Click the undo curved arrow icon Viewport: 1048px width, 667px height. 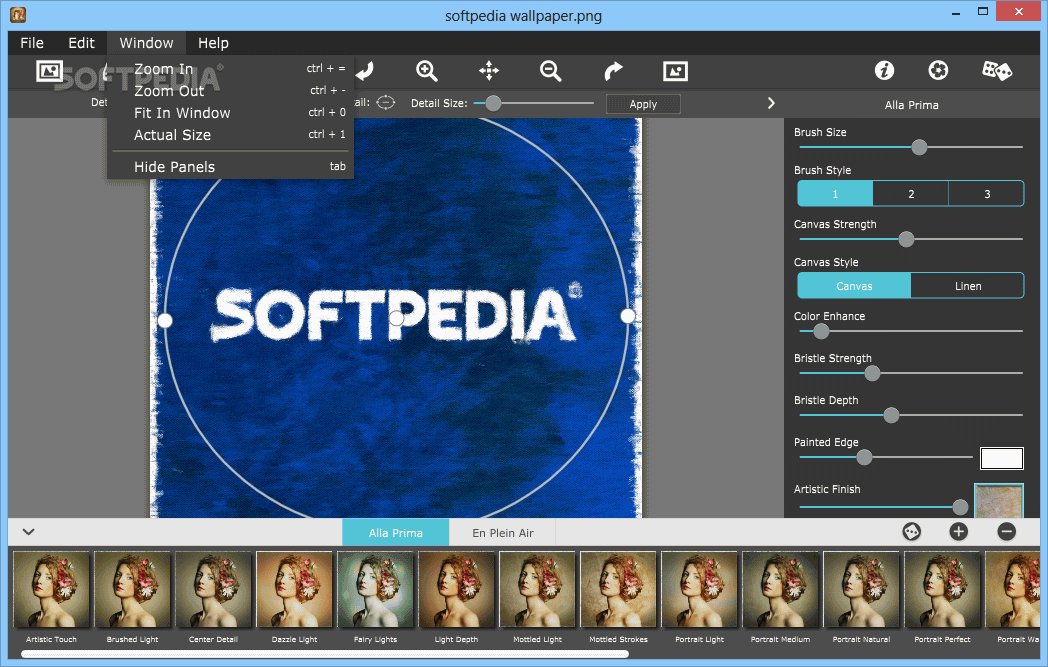(x=365, y=71)
